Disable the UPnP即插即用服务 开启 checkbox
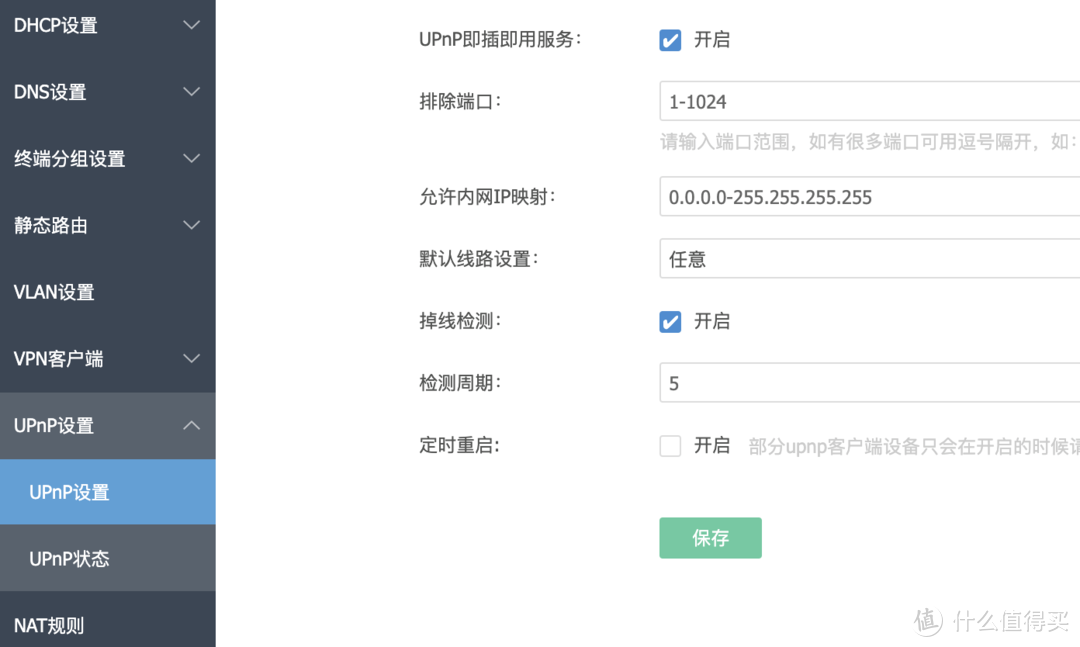The width and height of the screenshot is (1080, 647). click(x=669, y=40)
